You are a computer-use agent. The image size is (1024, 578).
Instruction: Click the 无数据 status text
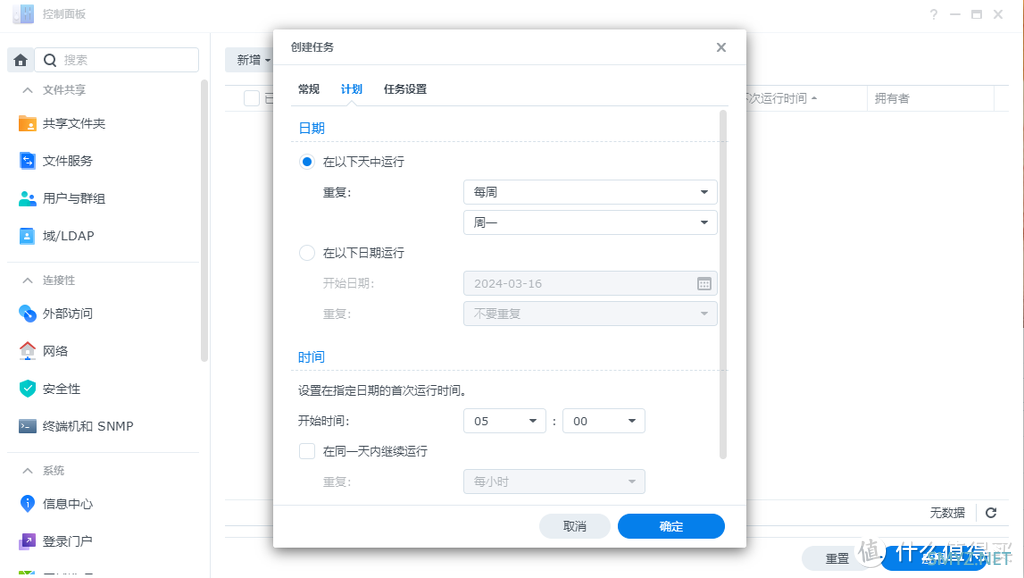pyautogui.click(x=948, y=513)
